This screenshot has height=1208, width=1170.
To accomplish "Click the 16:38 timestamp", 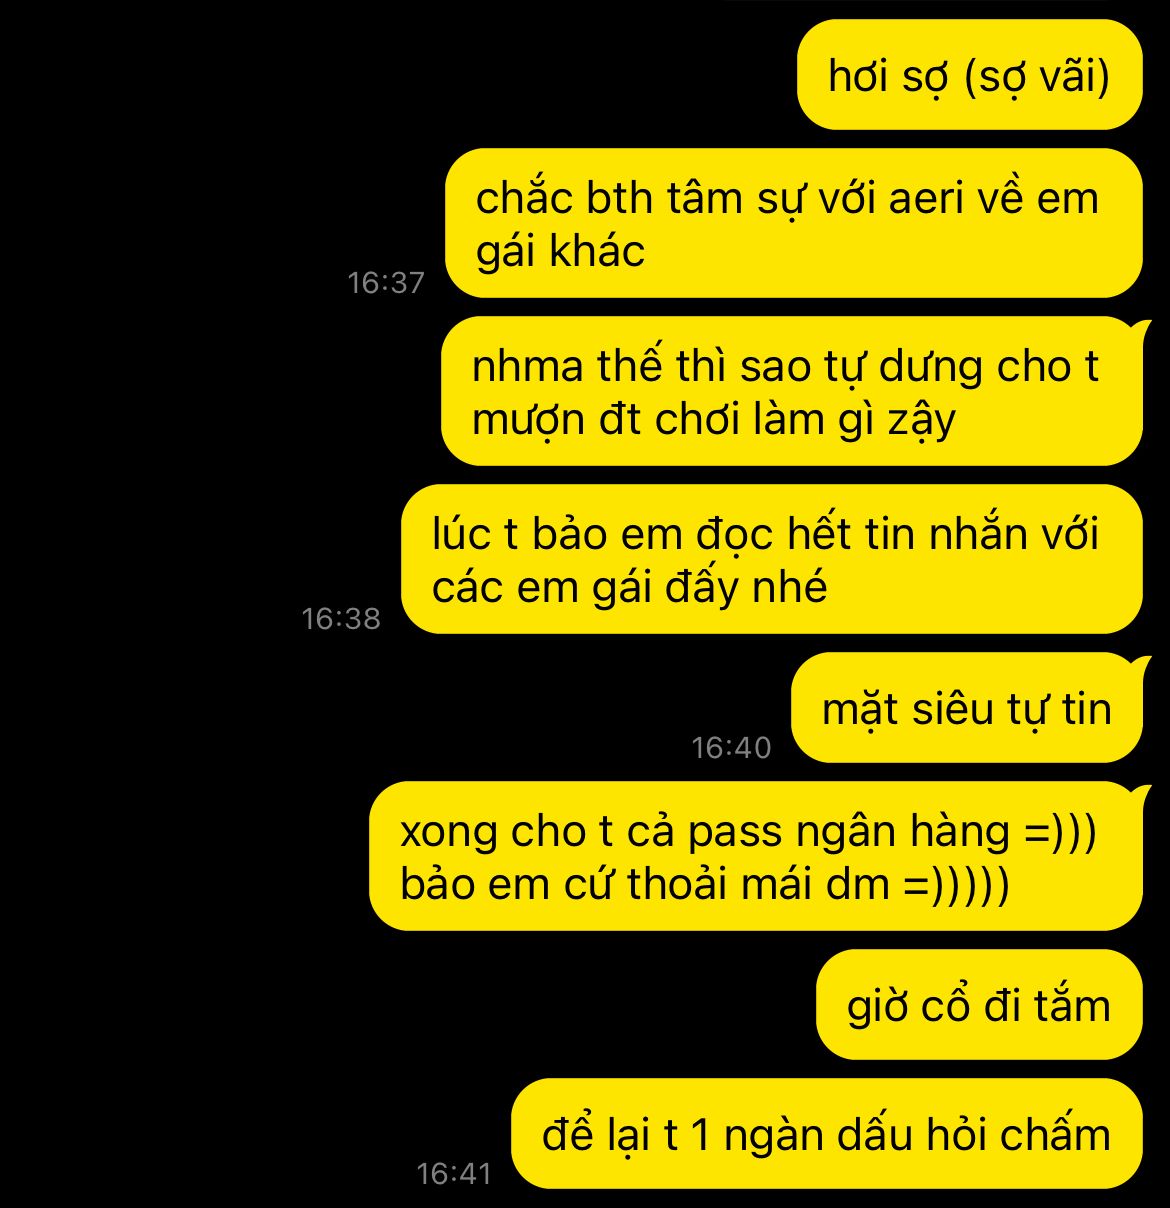I will tap(341, 619).
